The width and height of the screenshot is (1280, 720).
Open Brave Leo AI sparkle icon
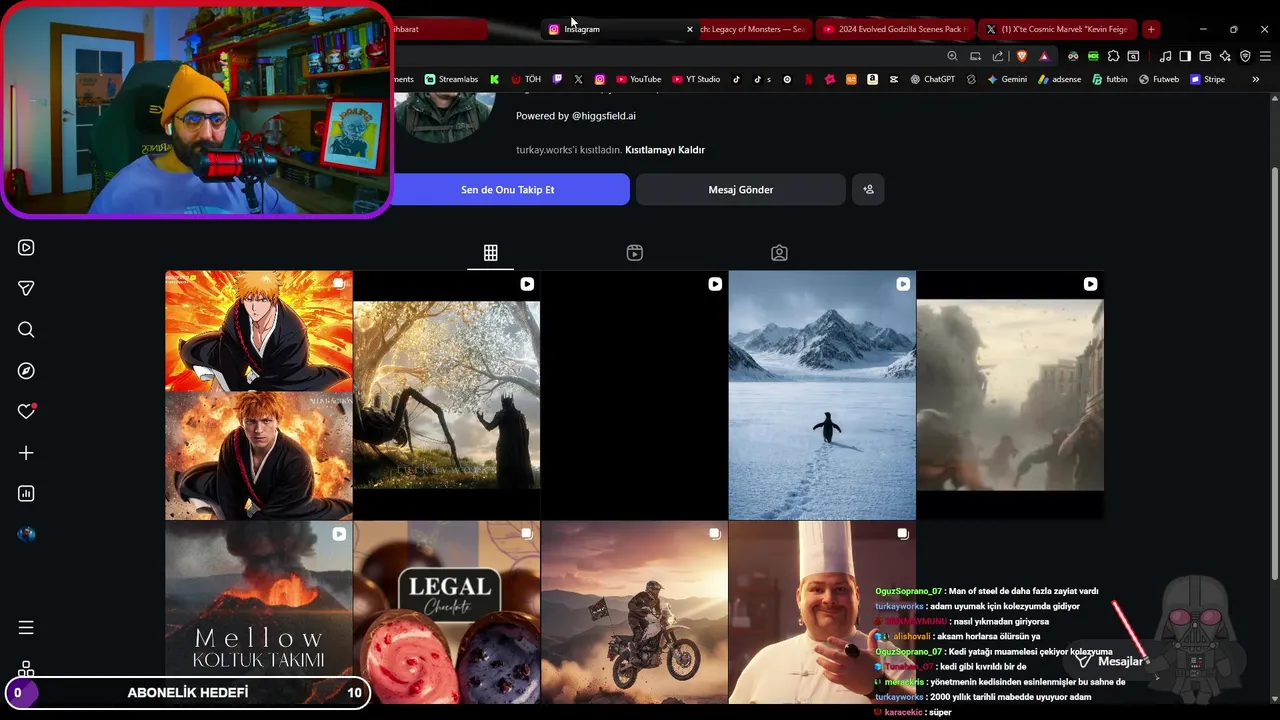1225,56
